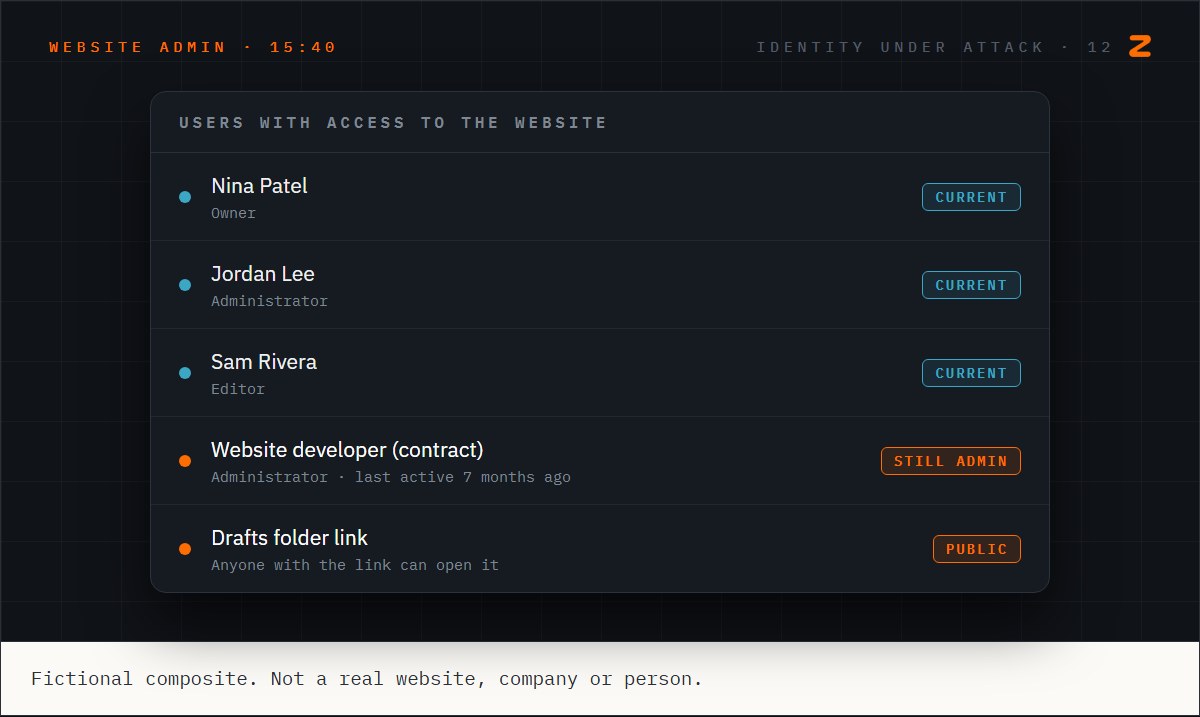Click the Owner role label

click(x=233, y=213)
